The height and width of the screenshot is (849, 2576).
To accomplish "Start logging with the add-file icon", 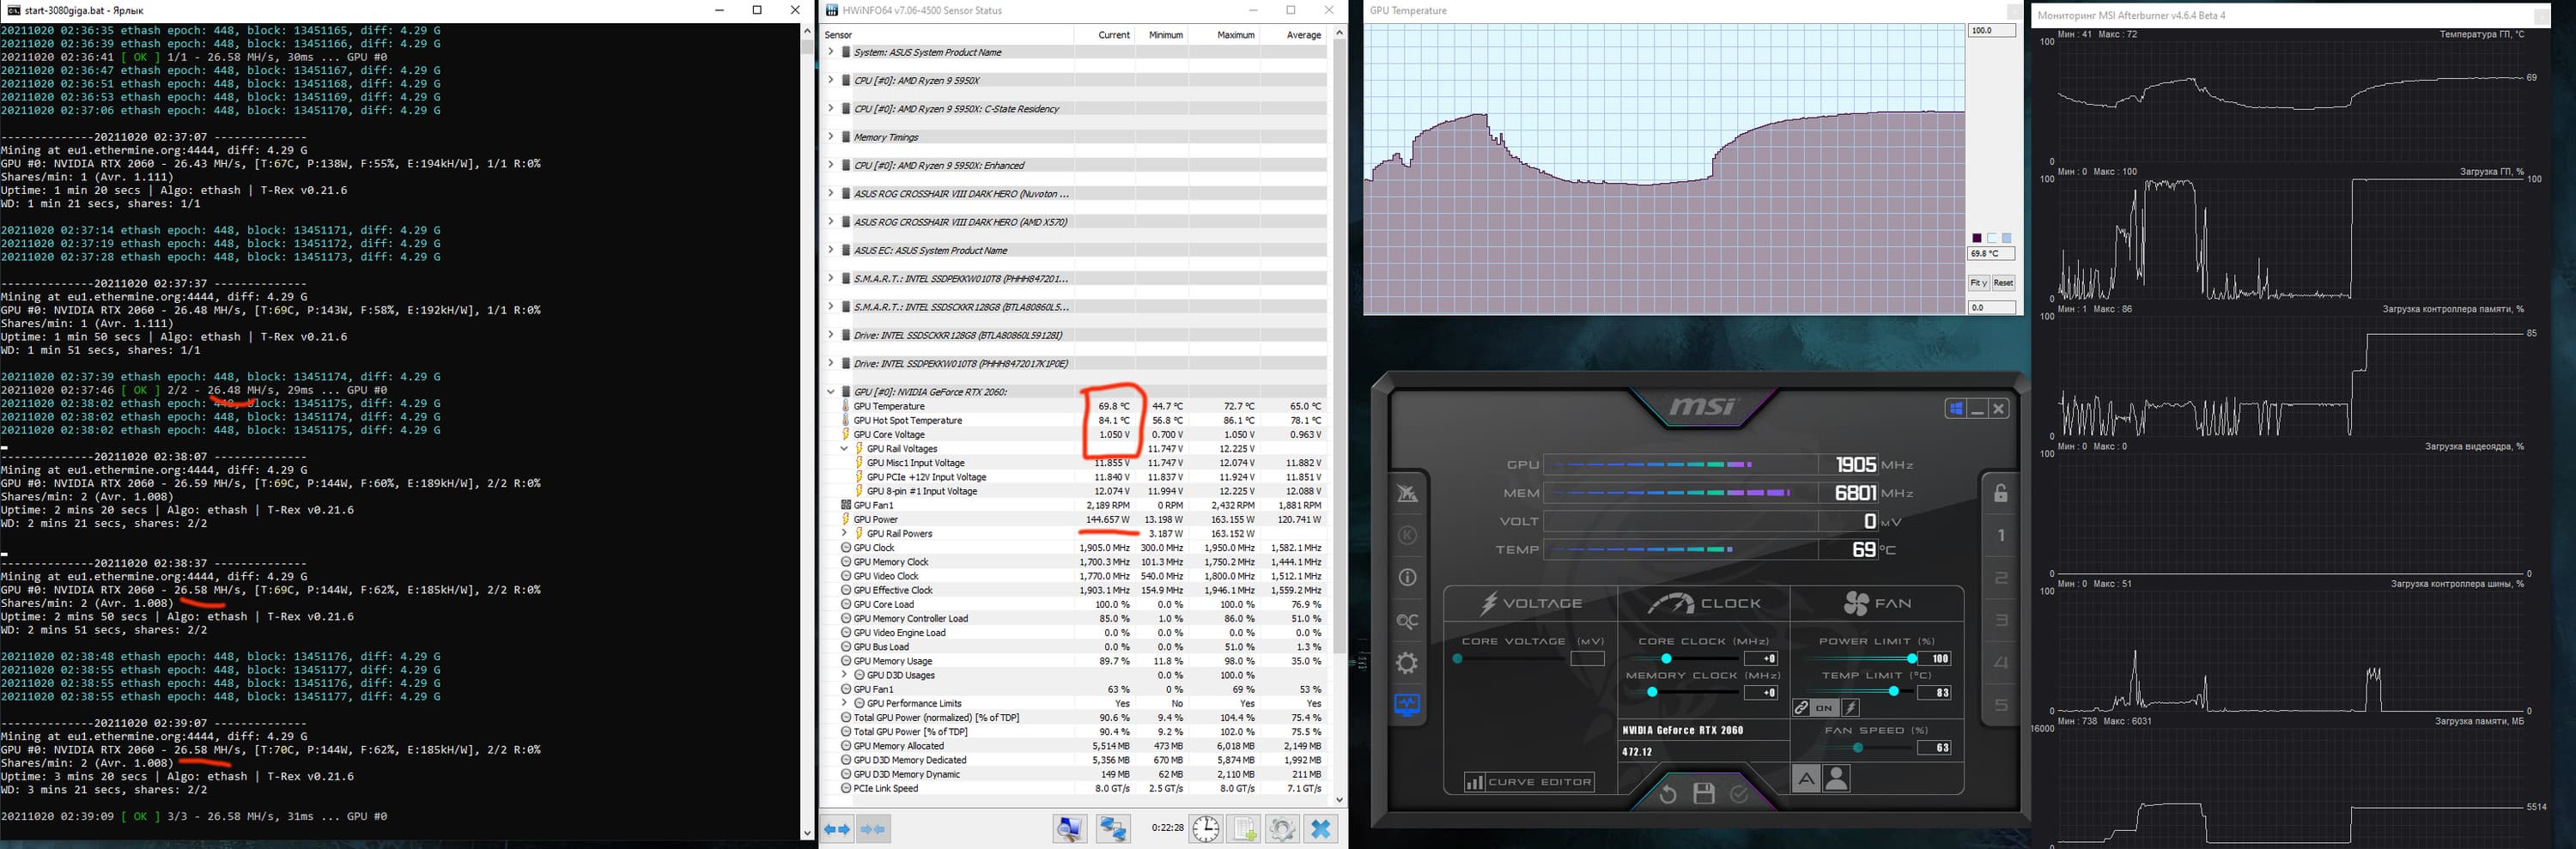I will tap(1244, 829).
